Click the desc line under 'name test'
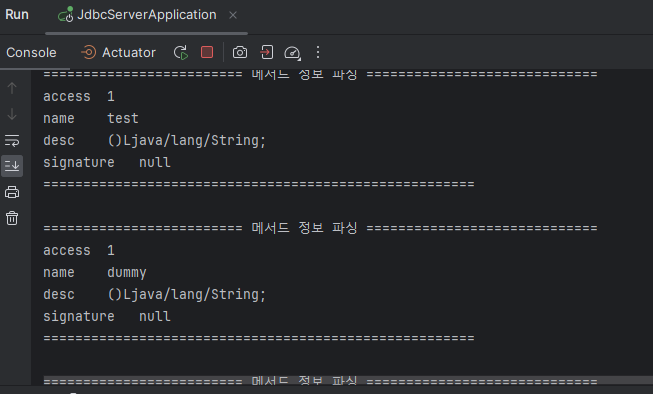Screen dimensions: 653x394 [x=155, y=140]
